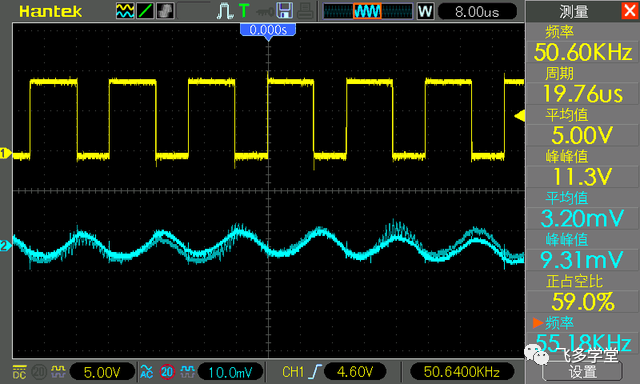Click the cyan 平均值 label

pos(567,198)
